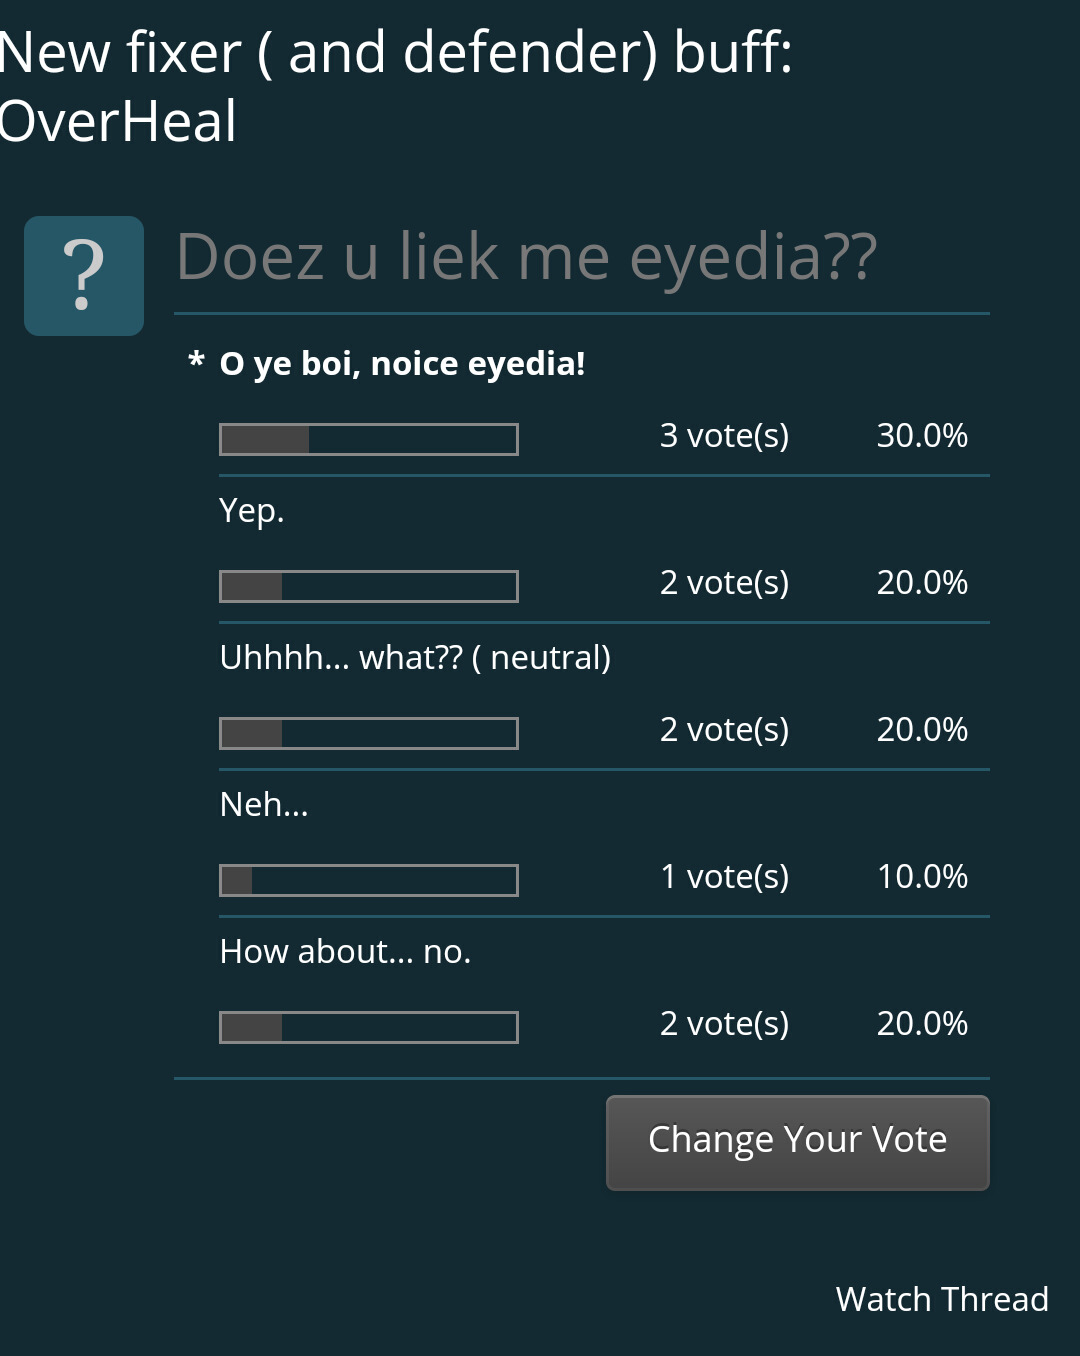Click the 'How about... no.' option
Screen dimensions: 1080x1356
pyautogui.click(x=345, y=952)
